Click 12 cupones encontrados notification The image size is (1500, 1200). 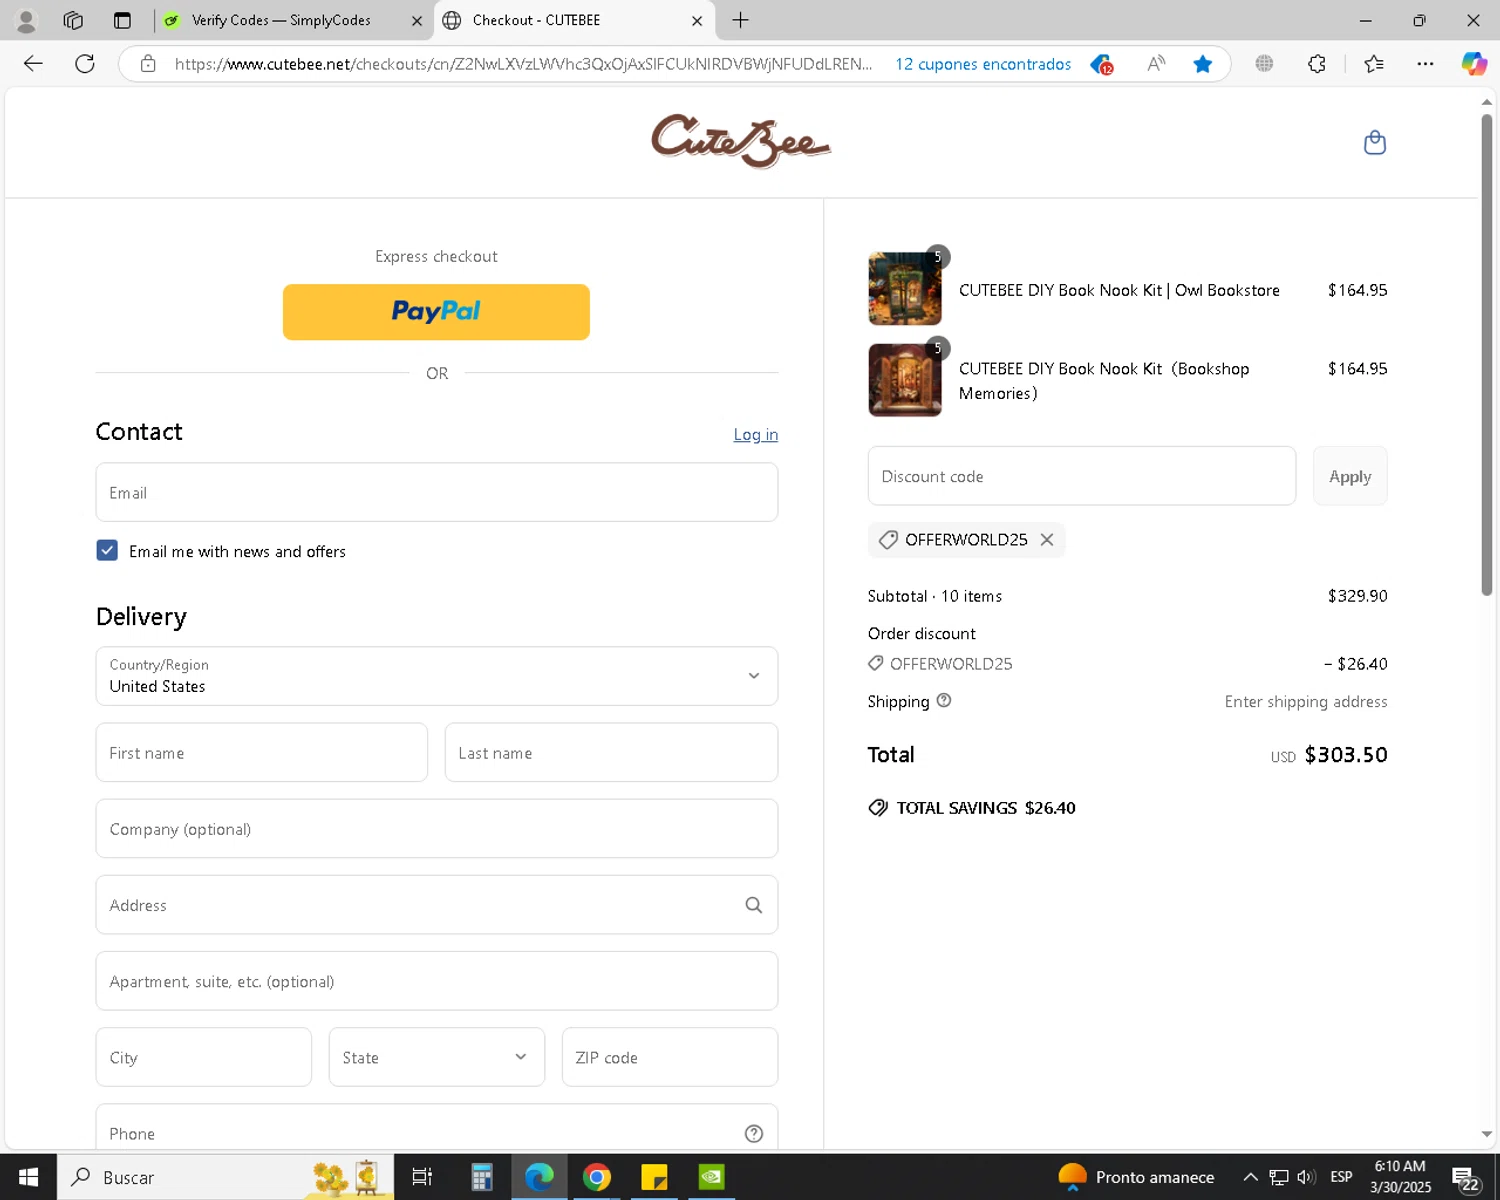coord(983,64)
